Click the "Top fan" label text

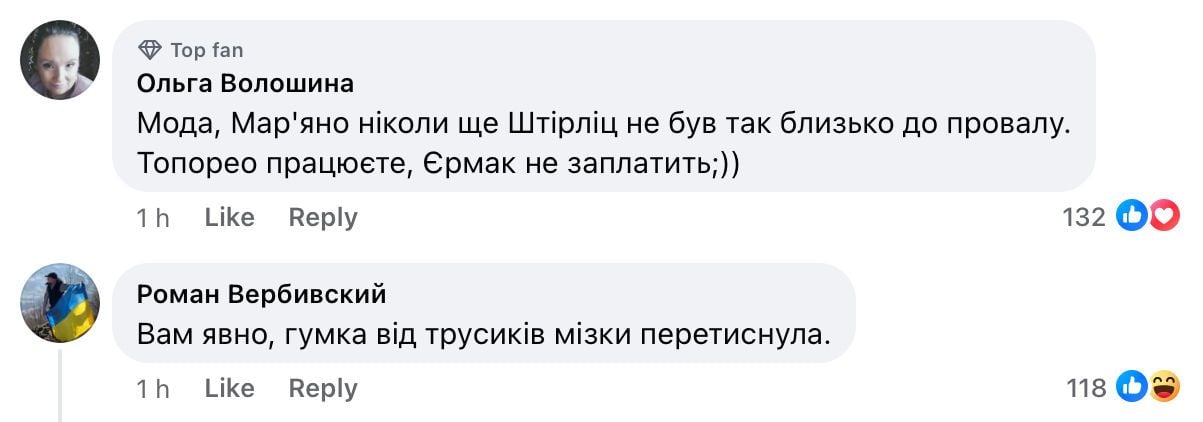click(206, 50)
